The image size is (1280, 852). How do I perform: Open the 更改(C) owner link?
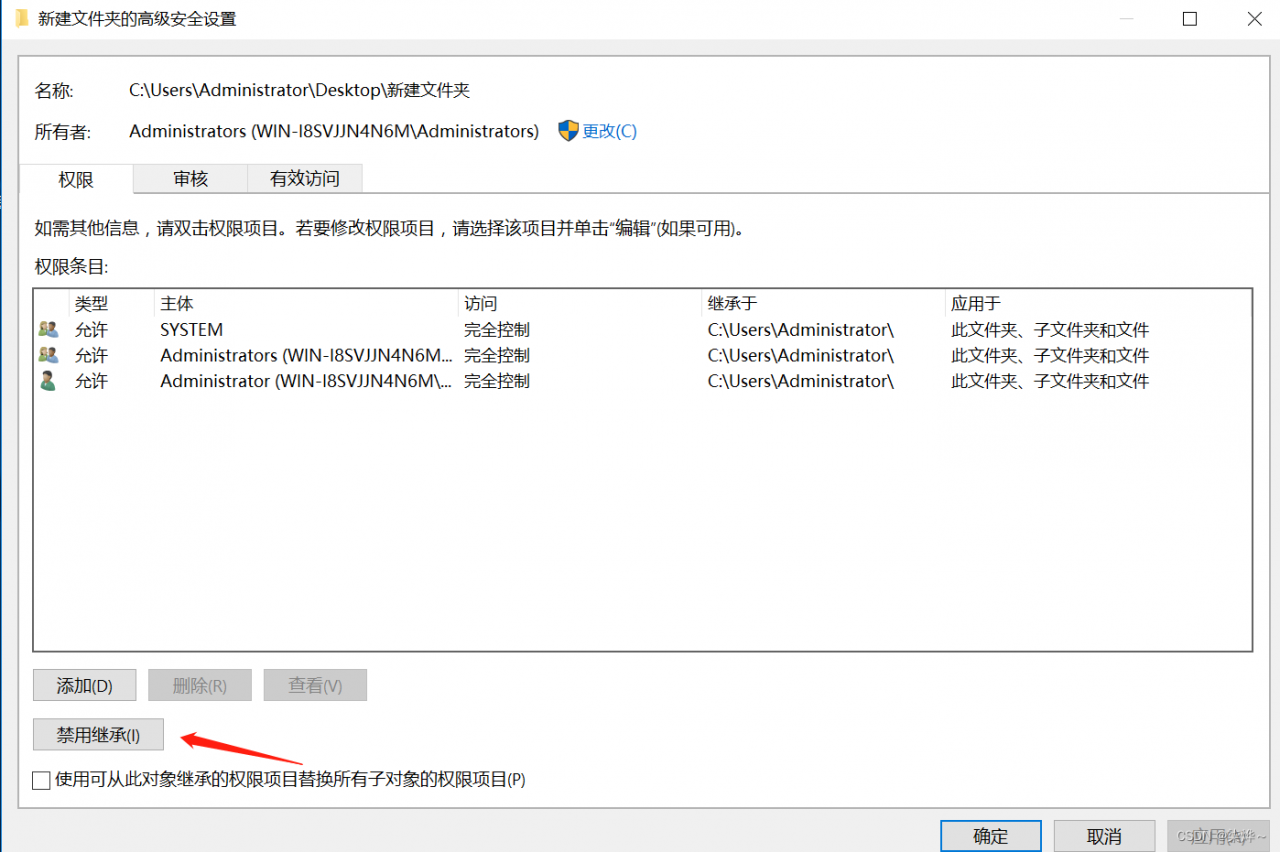pos(608,131)
